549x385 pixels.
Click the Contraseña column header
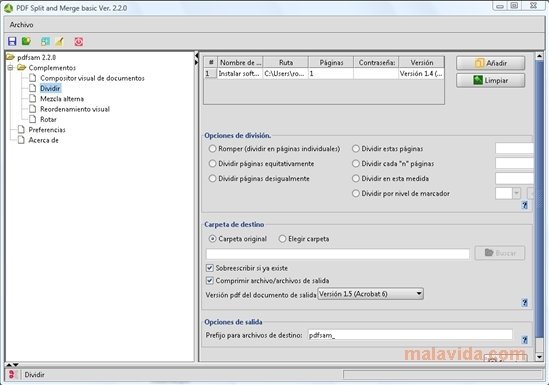[x=376, y=62]
